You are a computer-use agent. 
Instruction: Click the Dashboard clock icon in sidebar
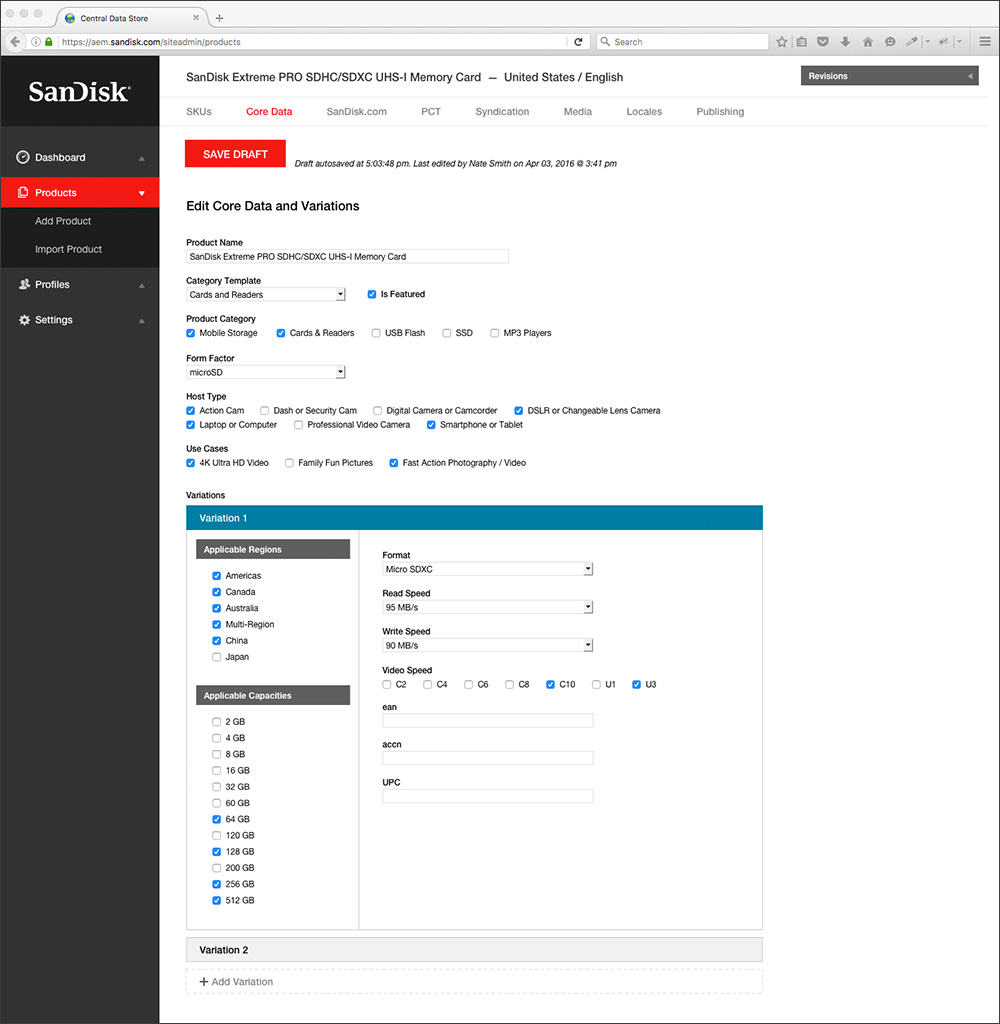point(23,157)
